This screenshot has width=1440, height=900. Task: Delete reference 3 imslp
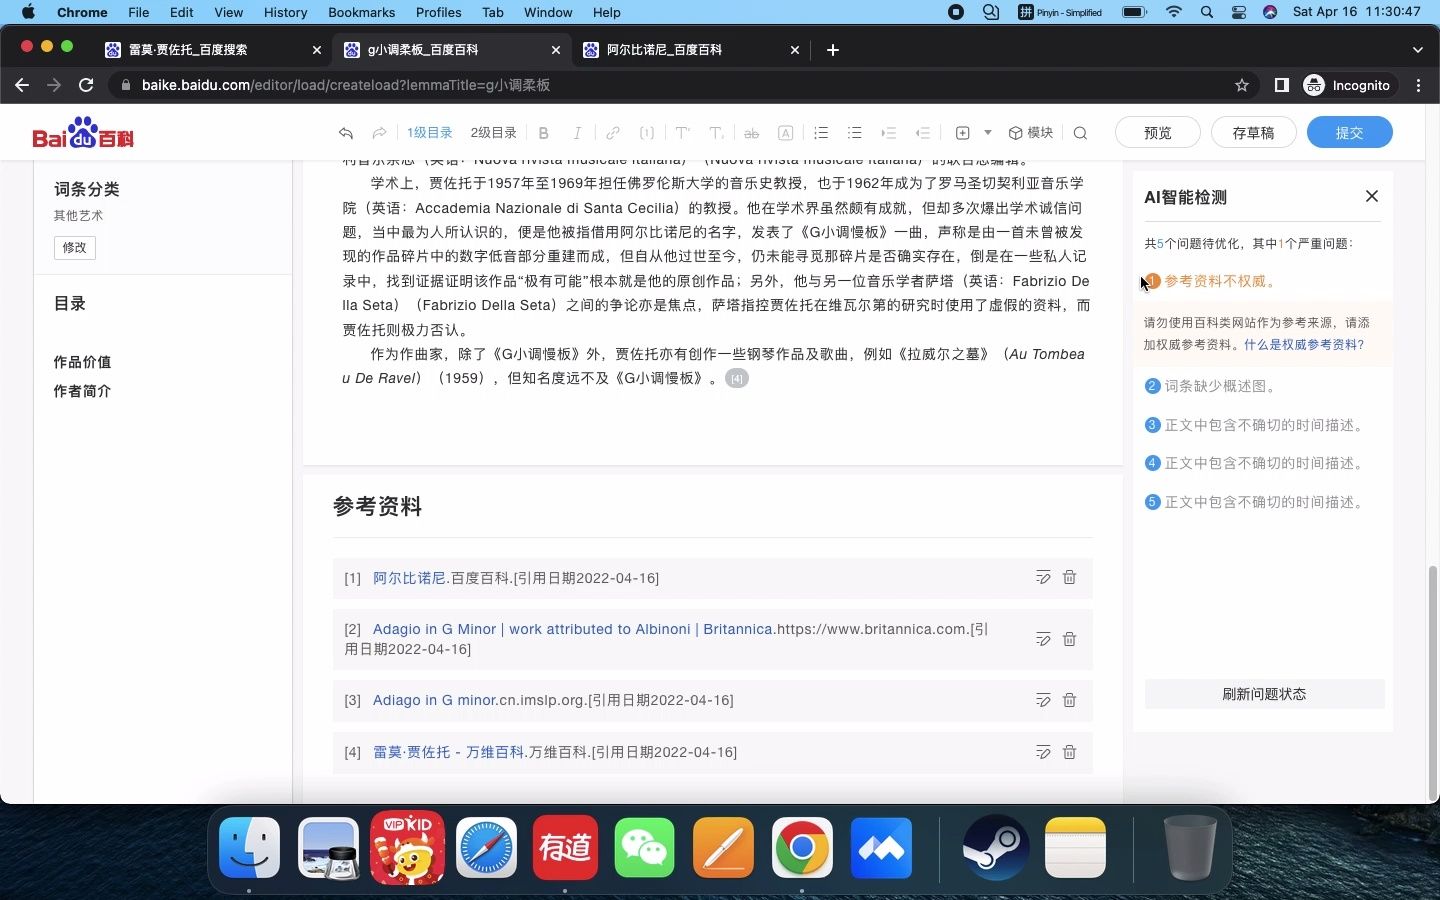point(1070,700)
